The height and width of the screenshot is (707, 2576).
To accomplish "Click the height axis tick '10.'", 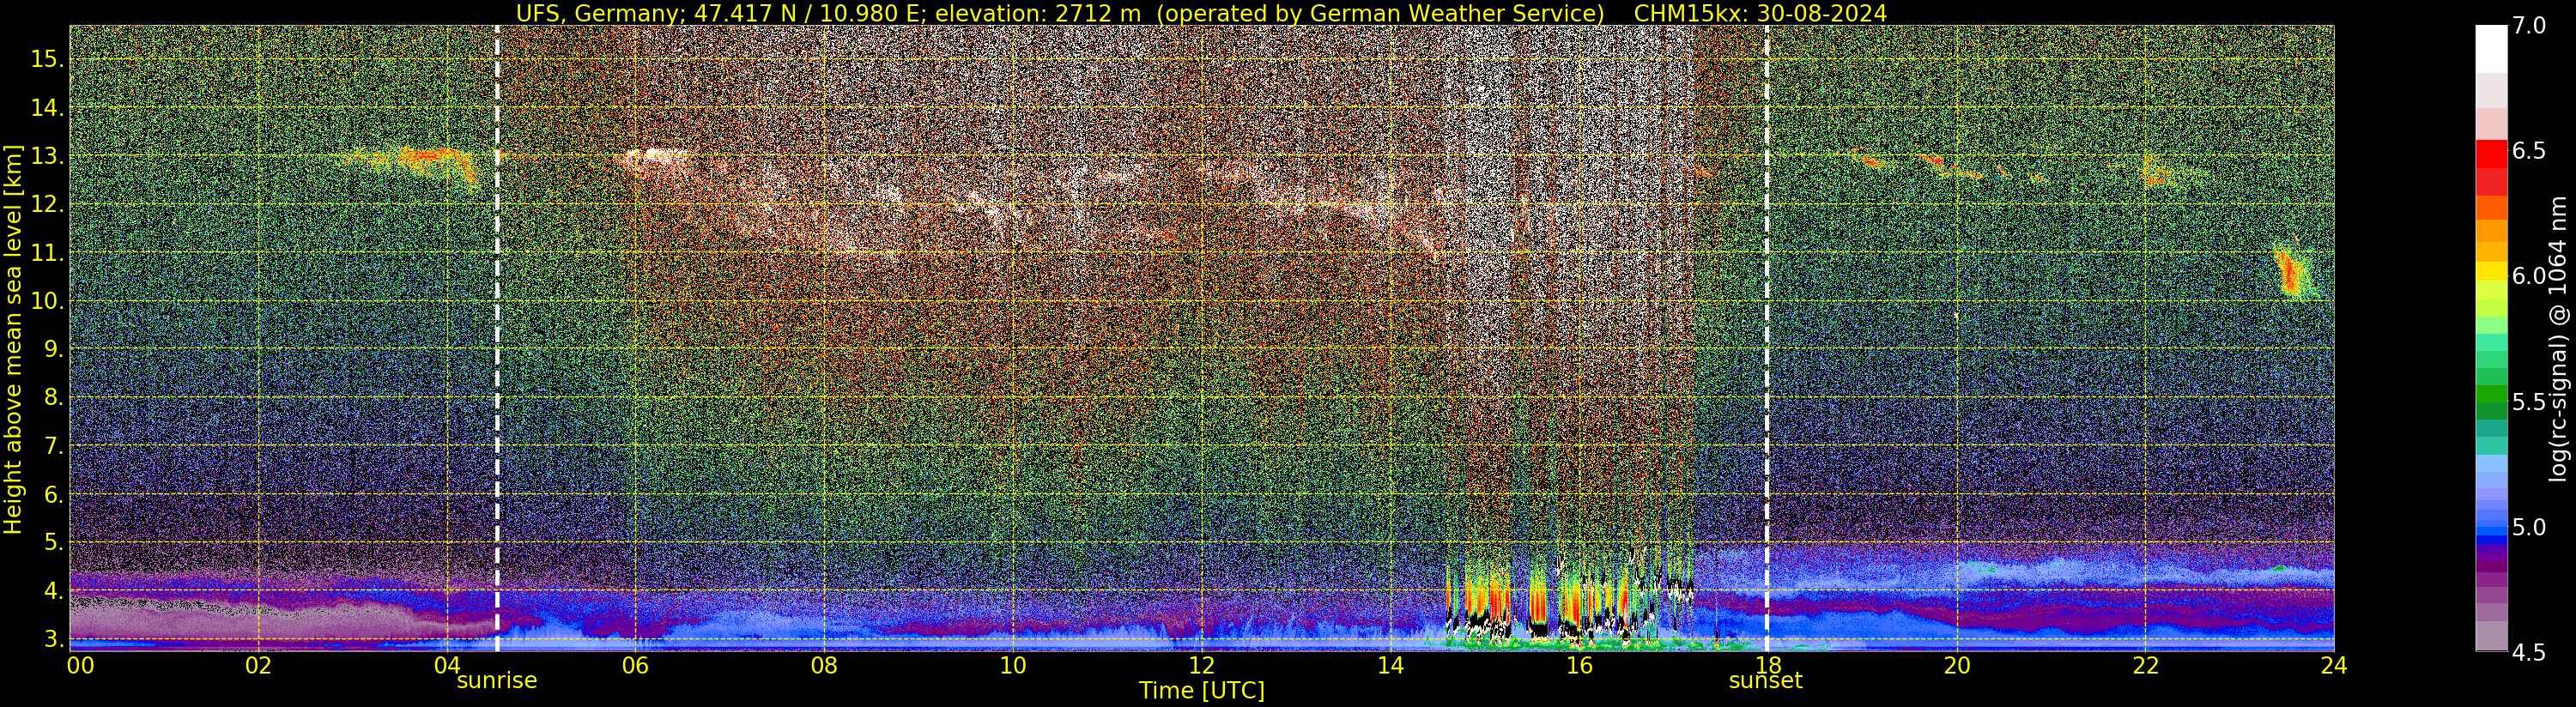I will (x=47, y=301).
